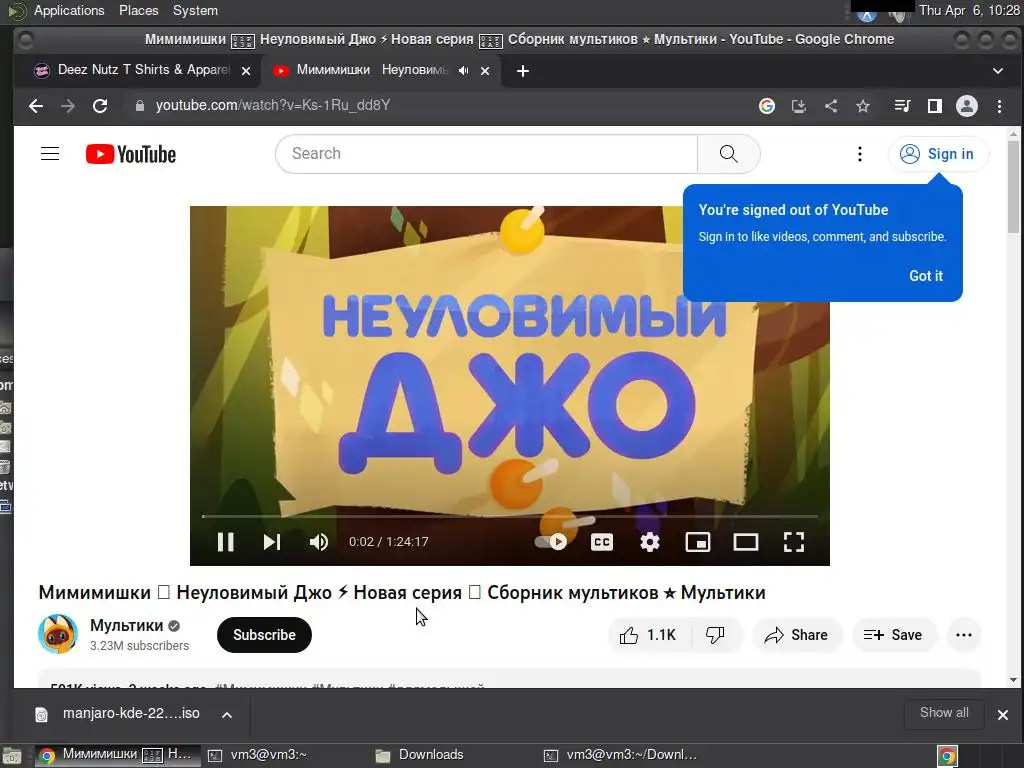Close the downloads bar
Viewport: 1024px width, 768px height.
[x=1003, y=714]
